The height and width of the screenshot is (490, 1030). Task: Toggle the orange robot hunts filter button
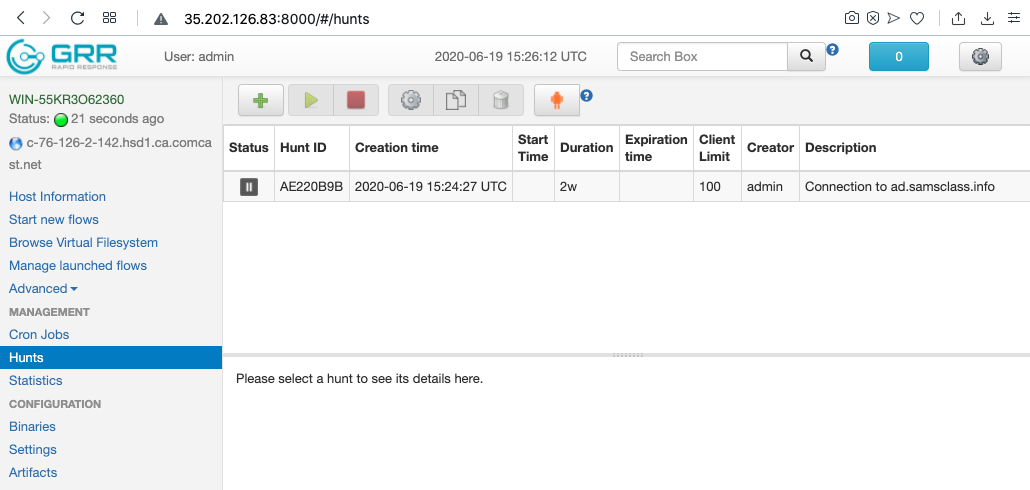[557, 100]
